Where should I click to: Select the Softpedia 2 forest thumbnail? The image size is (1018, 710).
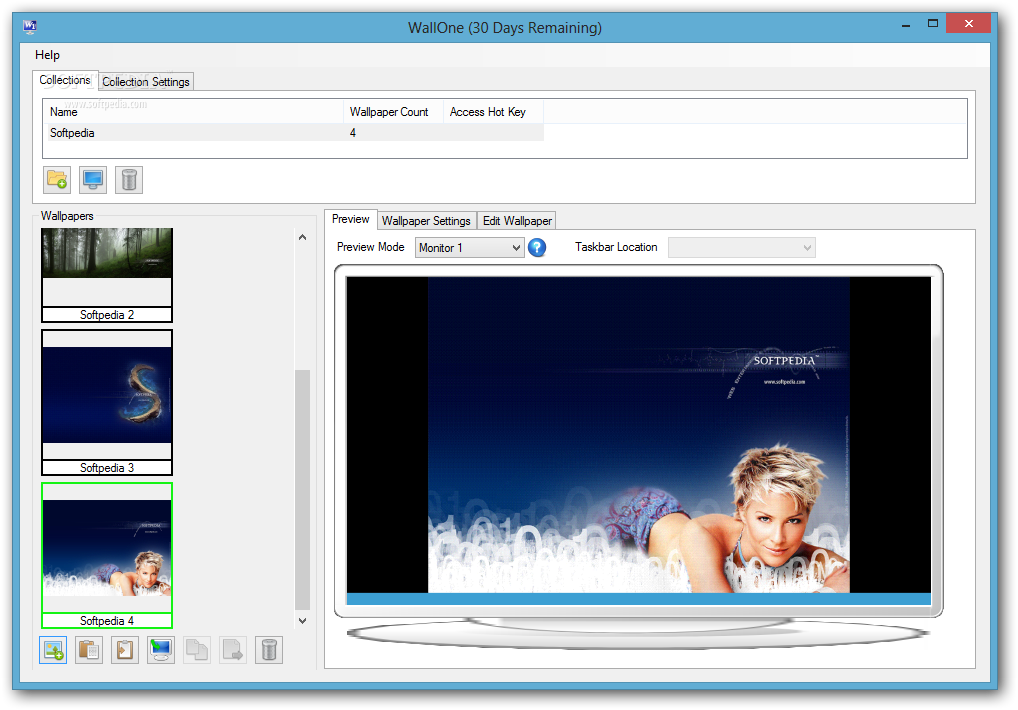[107, 275]
